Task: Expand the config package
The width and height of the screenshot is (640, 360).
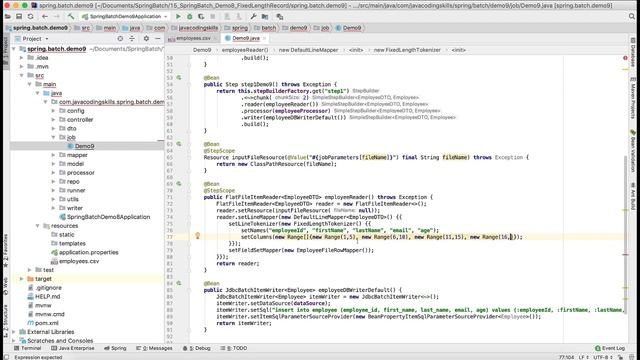Action: click(x=53, y=111)
